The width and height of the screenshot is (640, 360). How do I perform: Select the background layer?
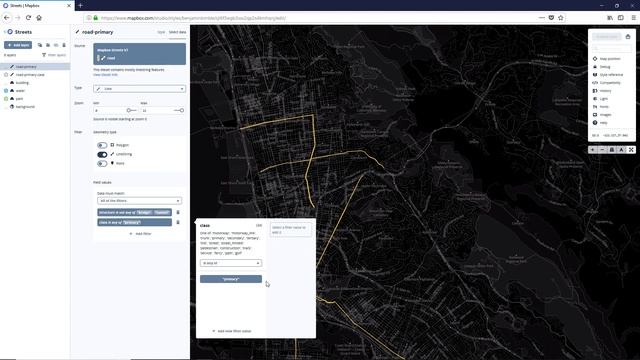click(35, 107)
